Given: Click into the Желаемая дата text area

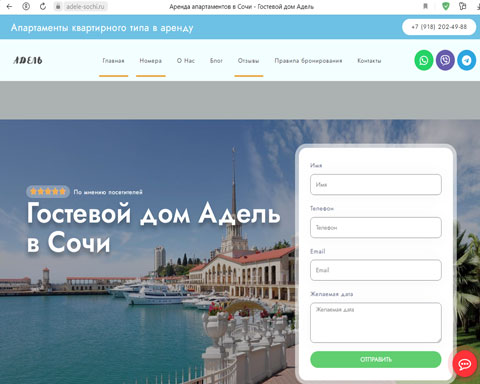Looking at the screenshot, I should click(x=376, y=322).
